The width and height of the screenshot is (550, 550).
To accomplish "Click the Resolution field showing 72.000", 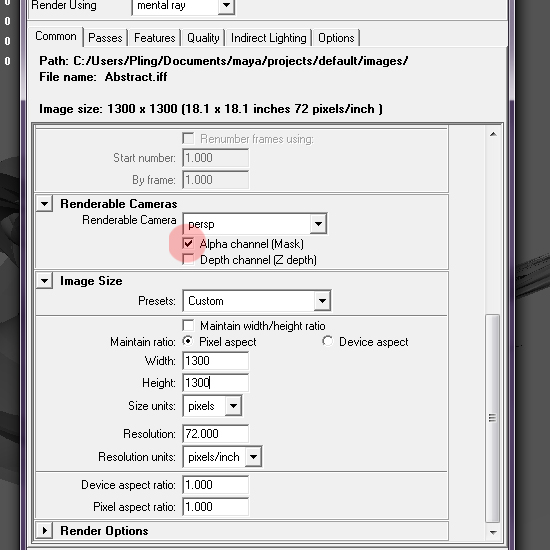I will click(x=215, y=434).
